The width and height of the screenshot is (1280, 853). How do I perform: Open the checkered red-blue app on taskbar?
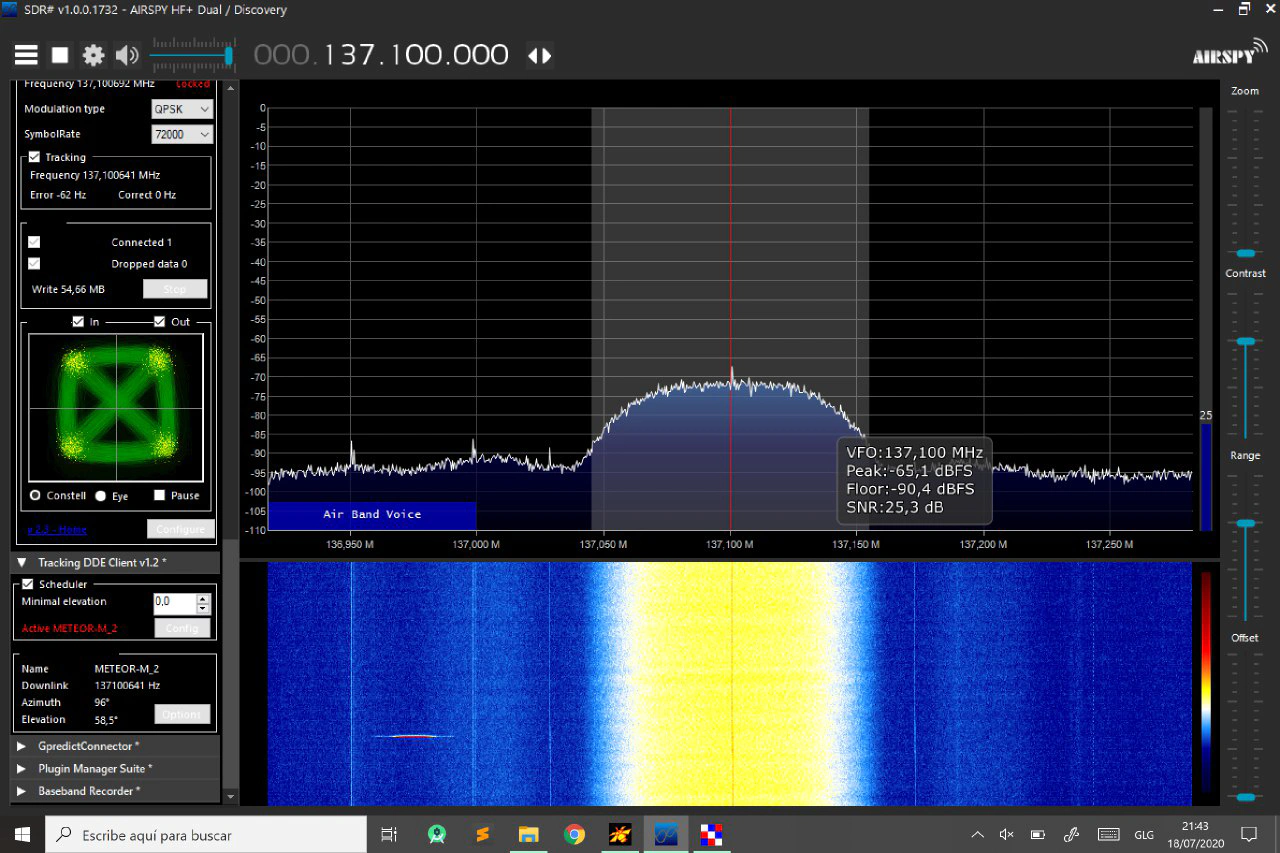[711, 834]
